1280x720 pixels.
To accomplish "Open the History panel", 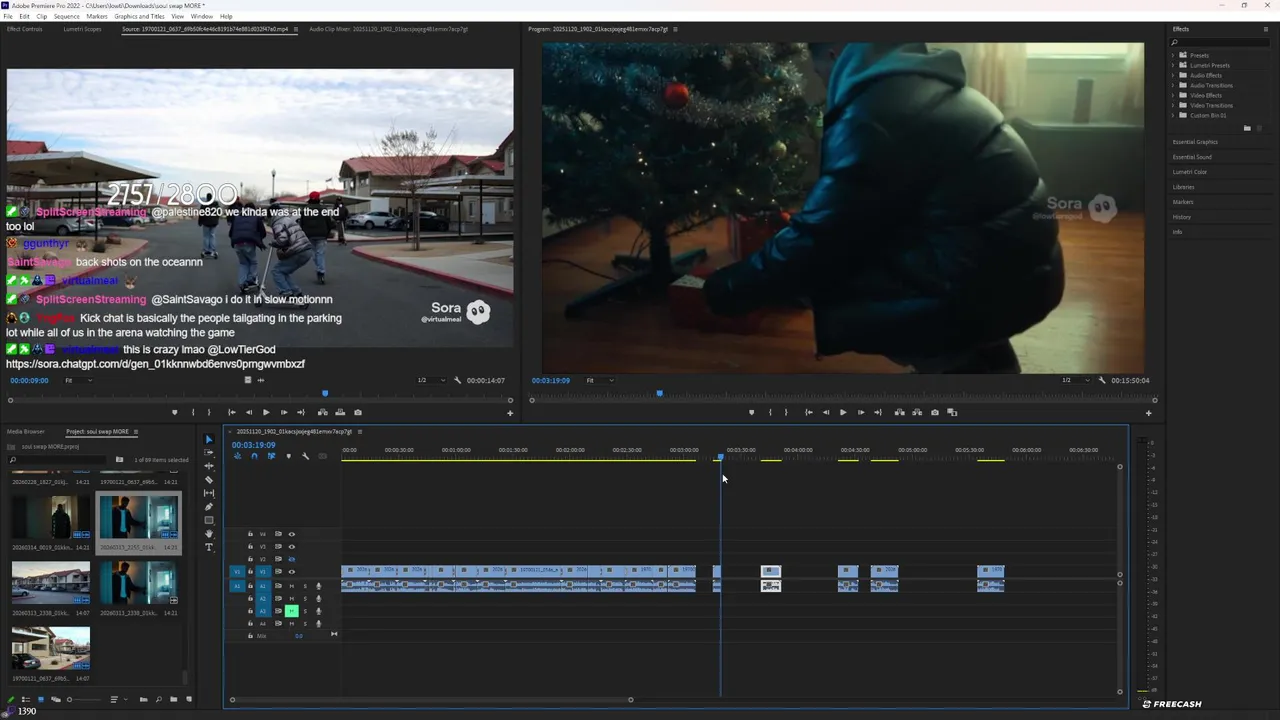I will pos(1182,217).
